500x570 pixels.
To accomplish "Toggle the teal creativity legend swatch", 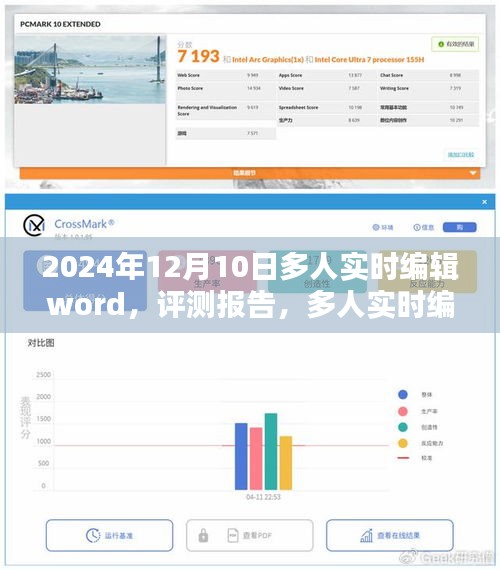I will point(403,427).
